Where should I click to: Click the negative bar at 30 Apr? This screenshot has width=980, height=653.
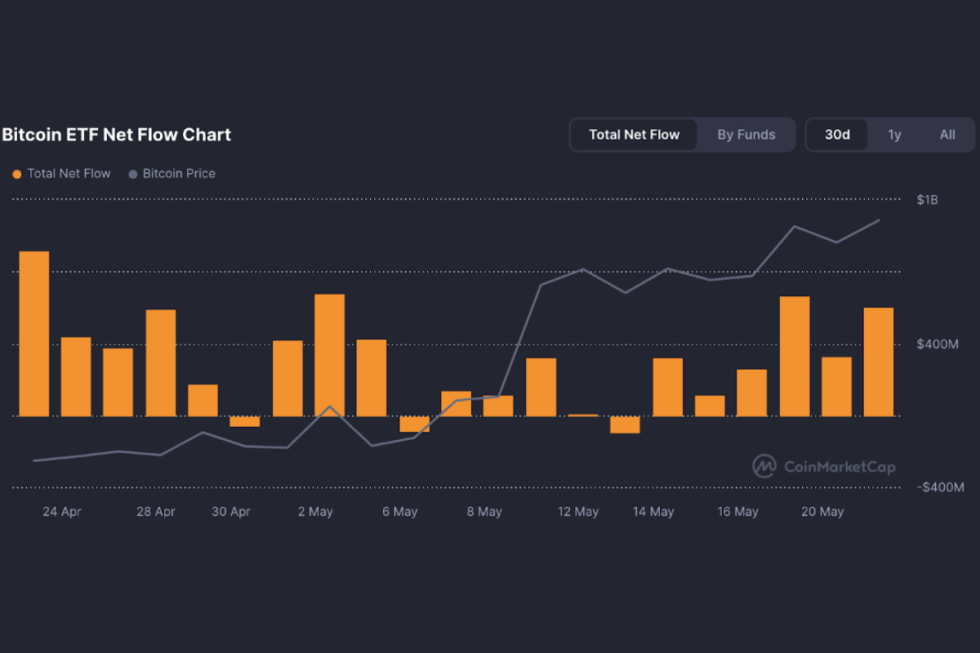[244, 421]
